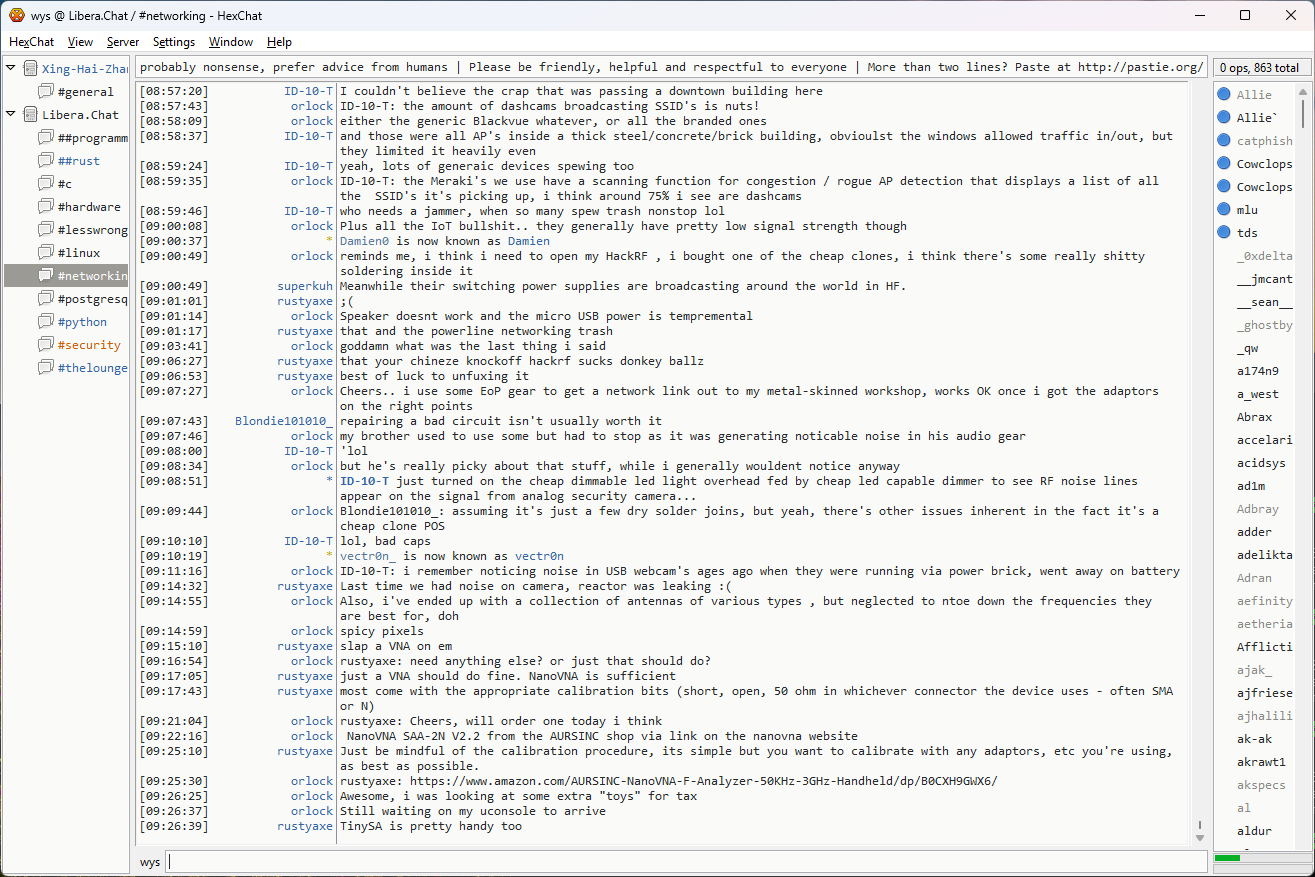Click the green lag meter bar
Viewport: 1315px width, 877px height.
pos(1227,858)
